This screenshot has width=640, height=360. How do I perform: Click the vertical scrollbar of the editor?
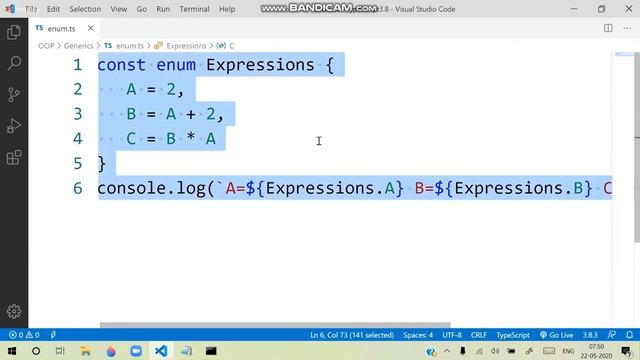pyautogui.click(x=637, y=147)
